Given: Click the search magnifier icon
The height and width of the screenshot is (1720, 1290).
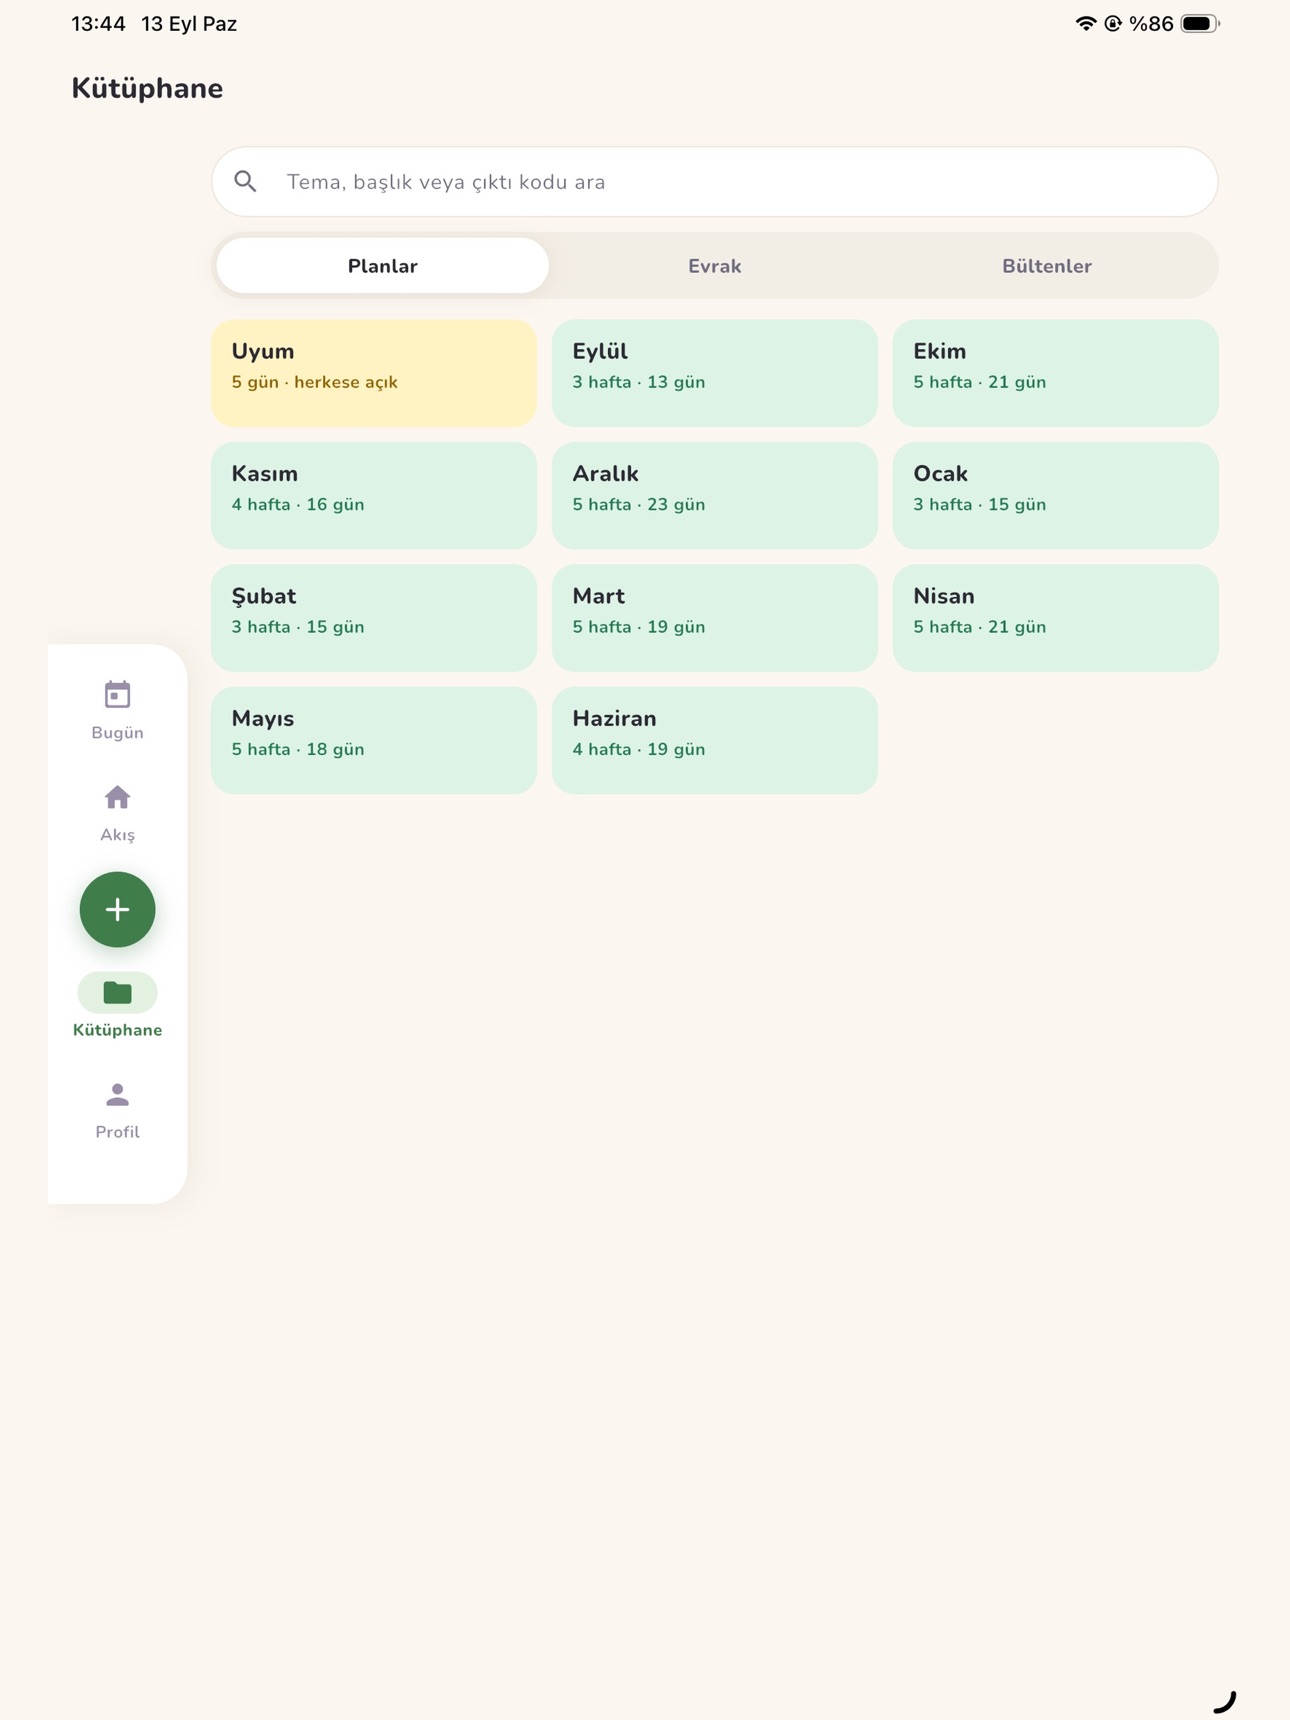Looking at the screenshot, I should click(x=245, y=181).
